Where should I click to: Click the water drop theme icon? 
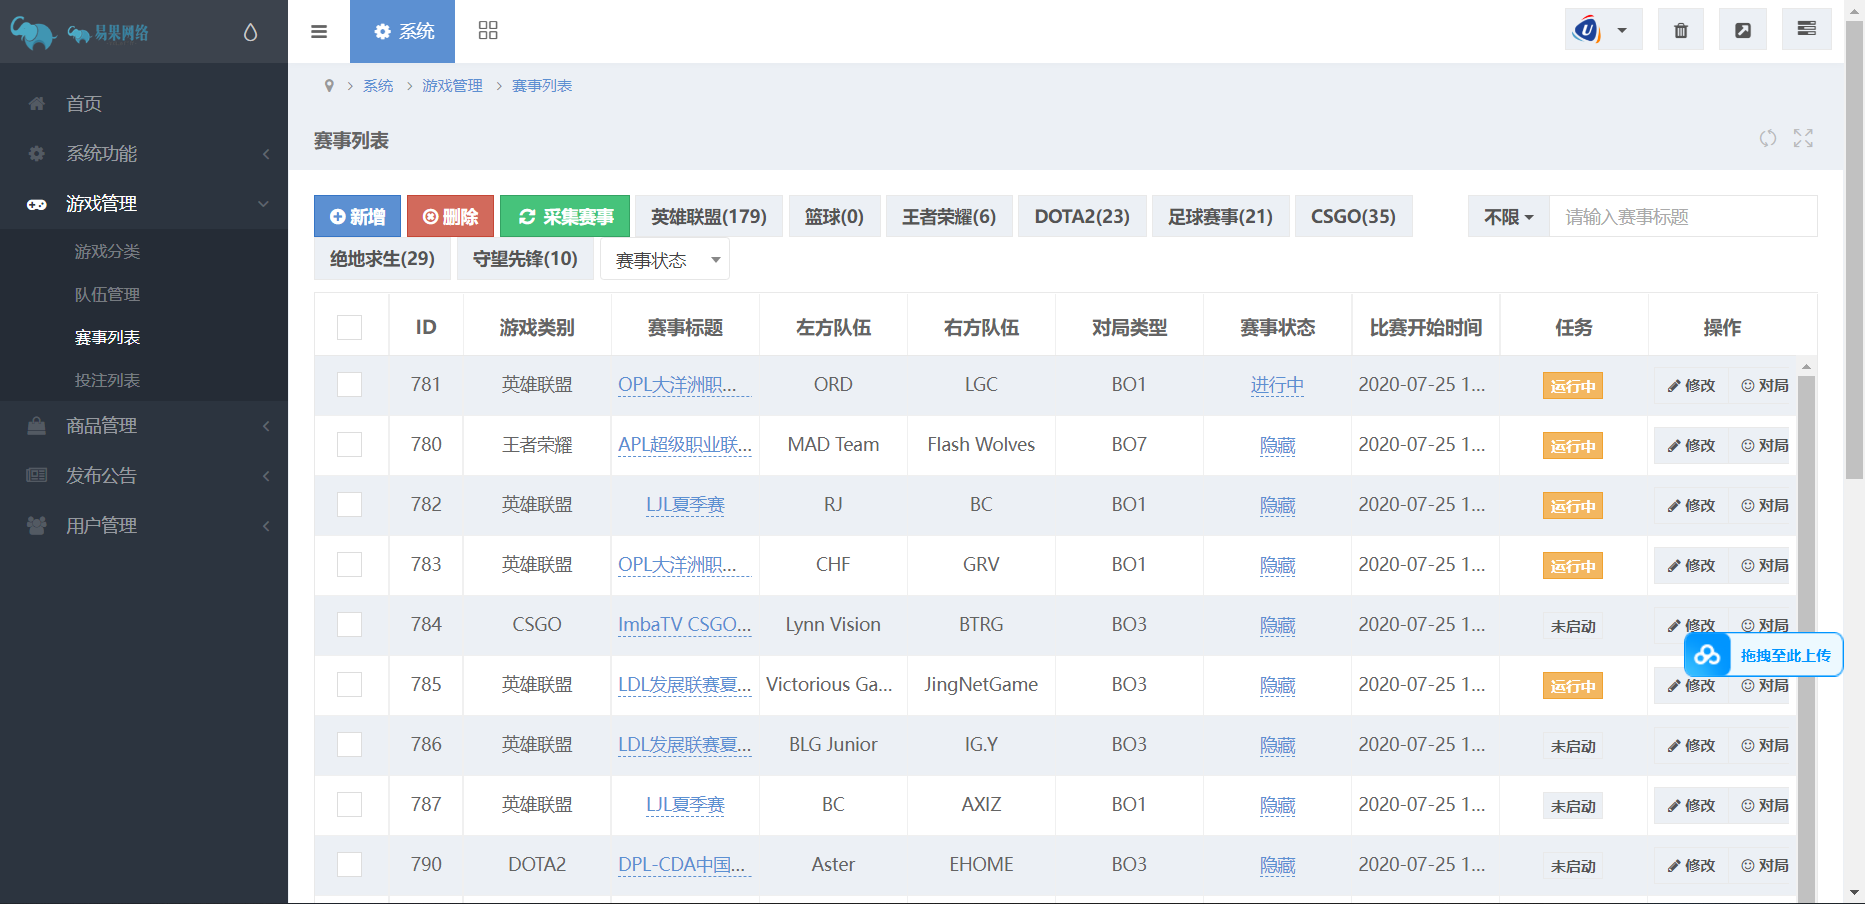[250, 32]
